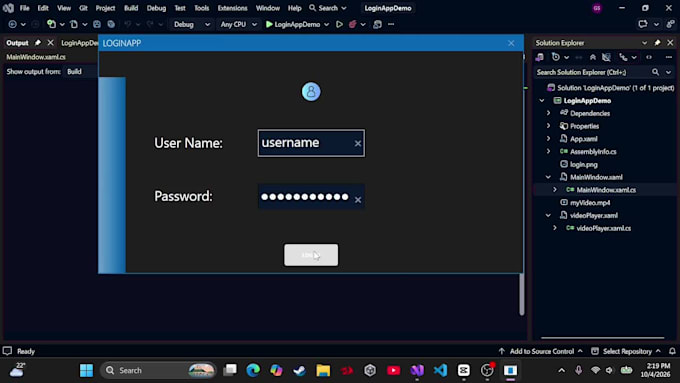Toggle Preview Selected Items code icon
Image resolution: width=680 pixels, height=383 pixels.
(x=649, y=57)
